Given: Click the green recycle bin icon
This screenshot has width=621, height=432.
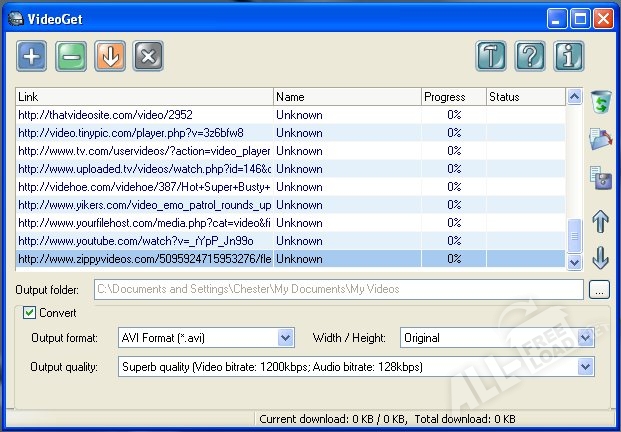Looking at the screenshot, I should (600, 101).
